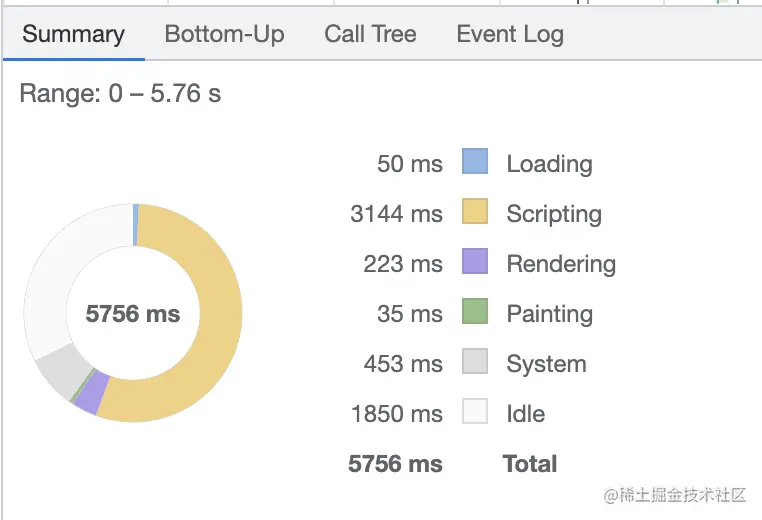This screenshot has height=520, width=762.
Task: Click the Range 0 – 5.76 s text
Action: 120,94
